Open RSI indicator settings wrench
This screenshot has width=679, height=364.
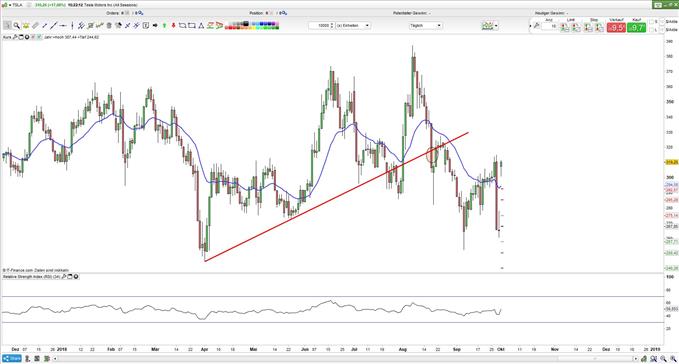point(64,276)
